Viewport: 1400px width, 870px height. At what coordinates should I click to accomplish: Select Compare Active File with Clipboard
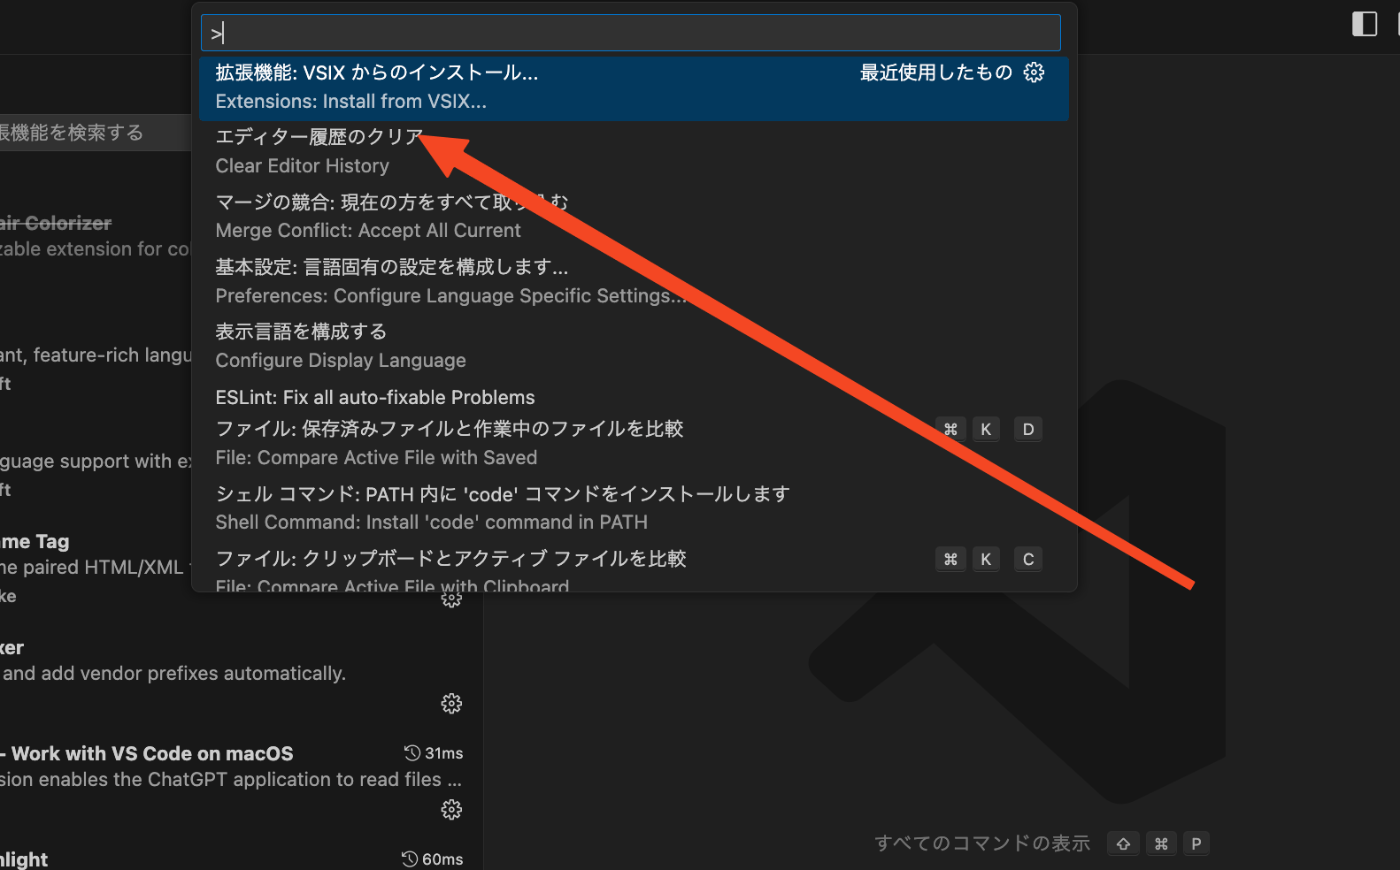pos(634,568)
